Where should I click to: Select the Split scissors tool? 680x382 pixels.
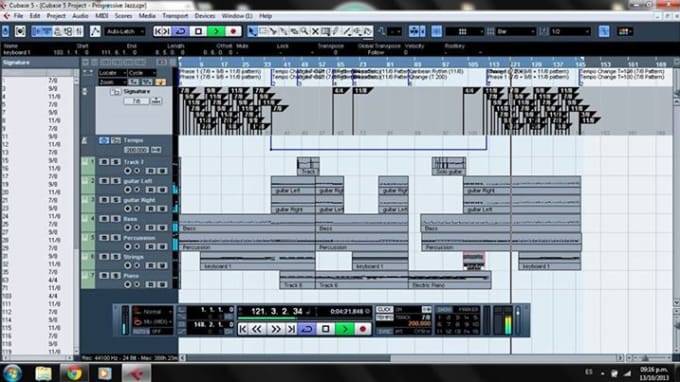click(273, 31)
